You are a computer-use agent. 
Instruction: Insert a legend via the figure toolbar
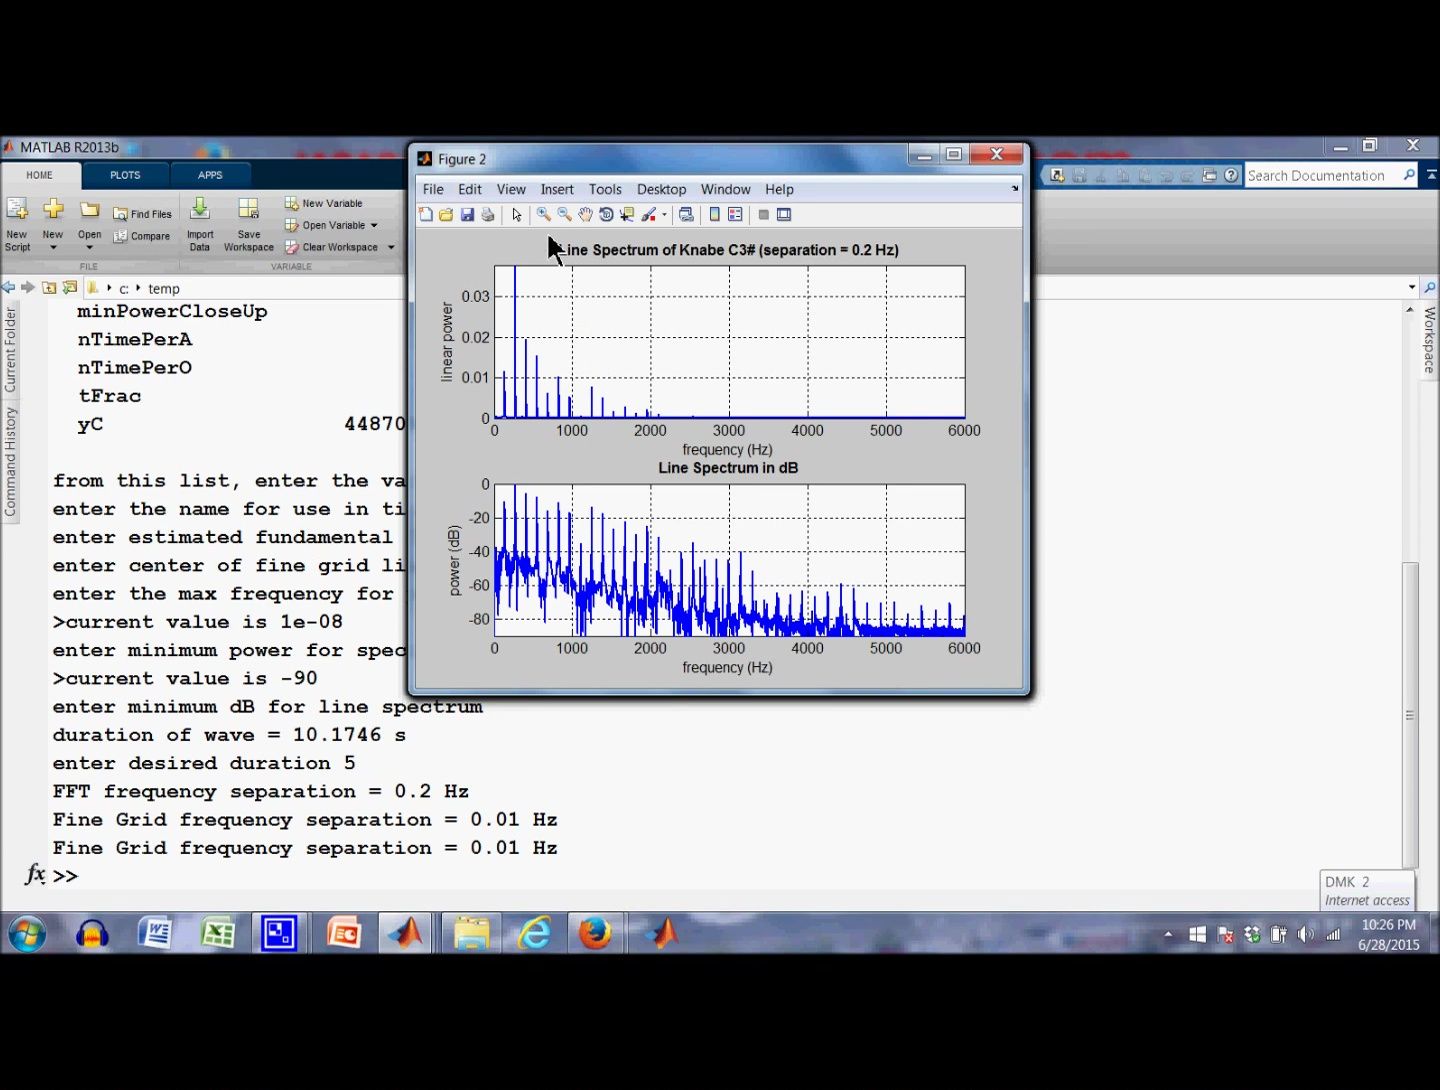pyautogui.click(x=735, y=215)
